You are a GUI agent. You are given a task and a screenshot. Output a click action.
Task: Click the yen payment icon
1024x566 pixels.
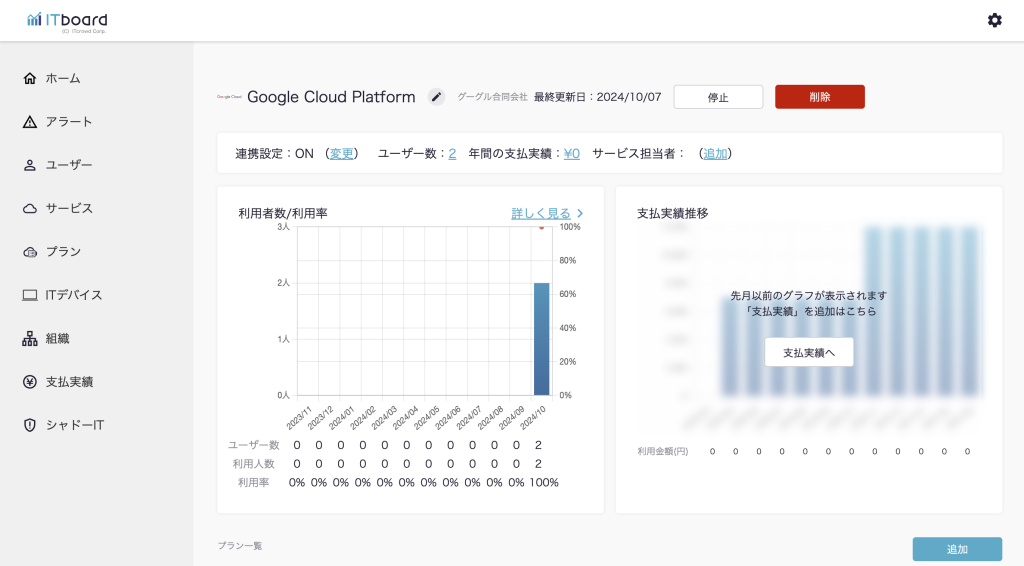[30, 382]
